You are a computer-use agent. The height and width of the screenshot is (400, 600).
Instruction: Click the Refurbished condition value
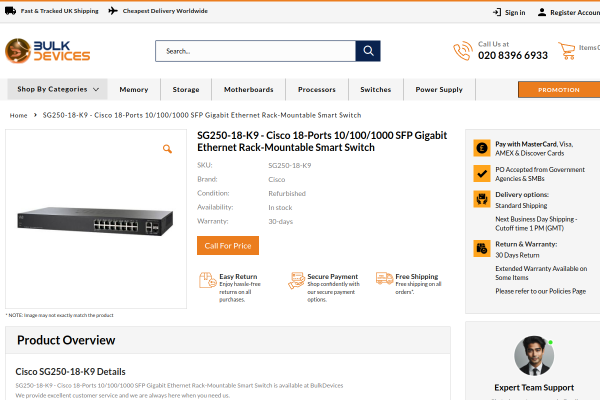coord(287,194)
